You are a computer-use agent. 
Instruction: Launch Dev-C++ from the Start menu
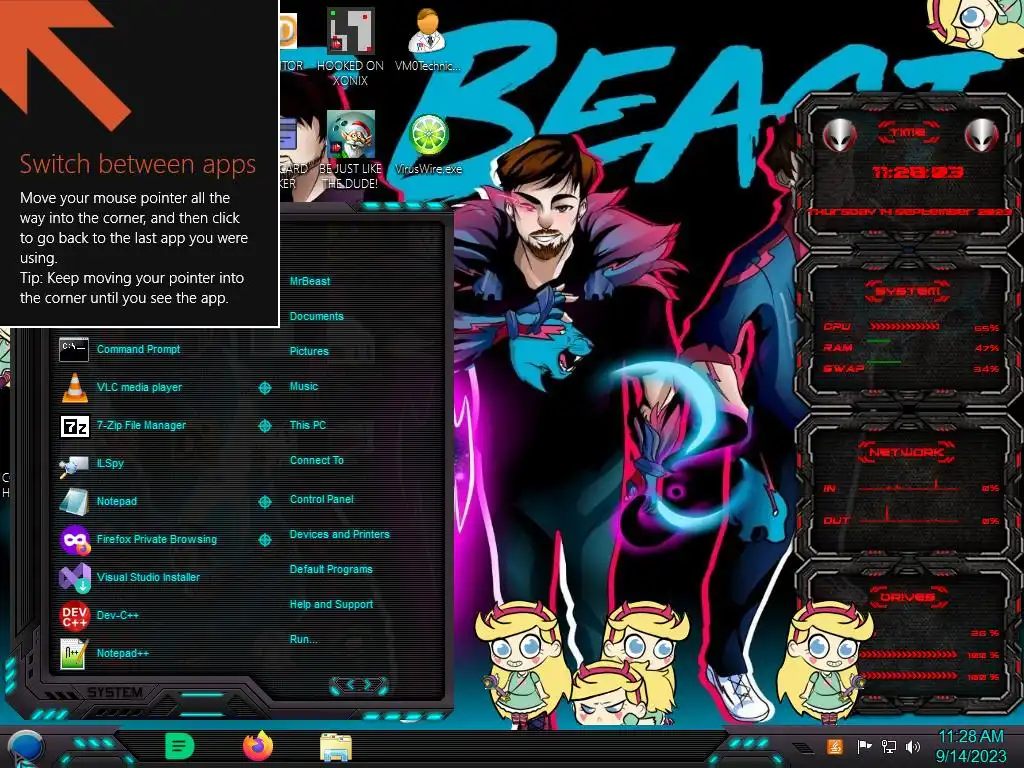(99, 615)
